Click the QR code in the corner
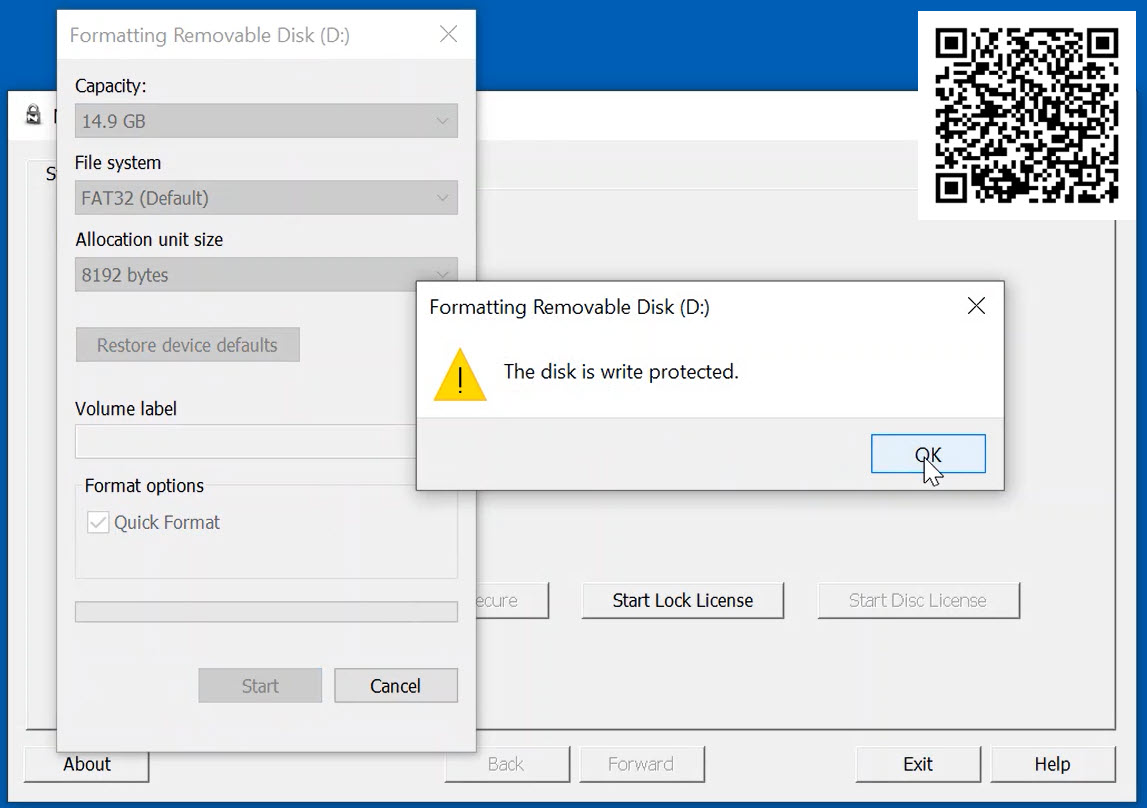This screenshot has height=808, width=1147. tap(1028, 117)
